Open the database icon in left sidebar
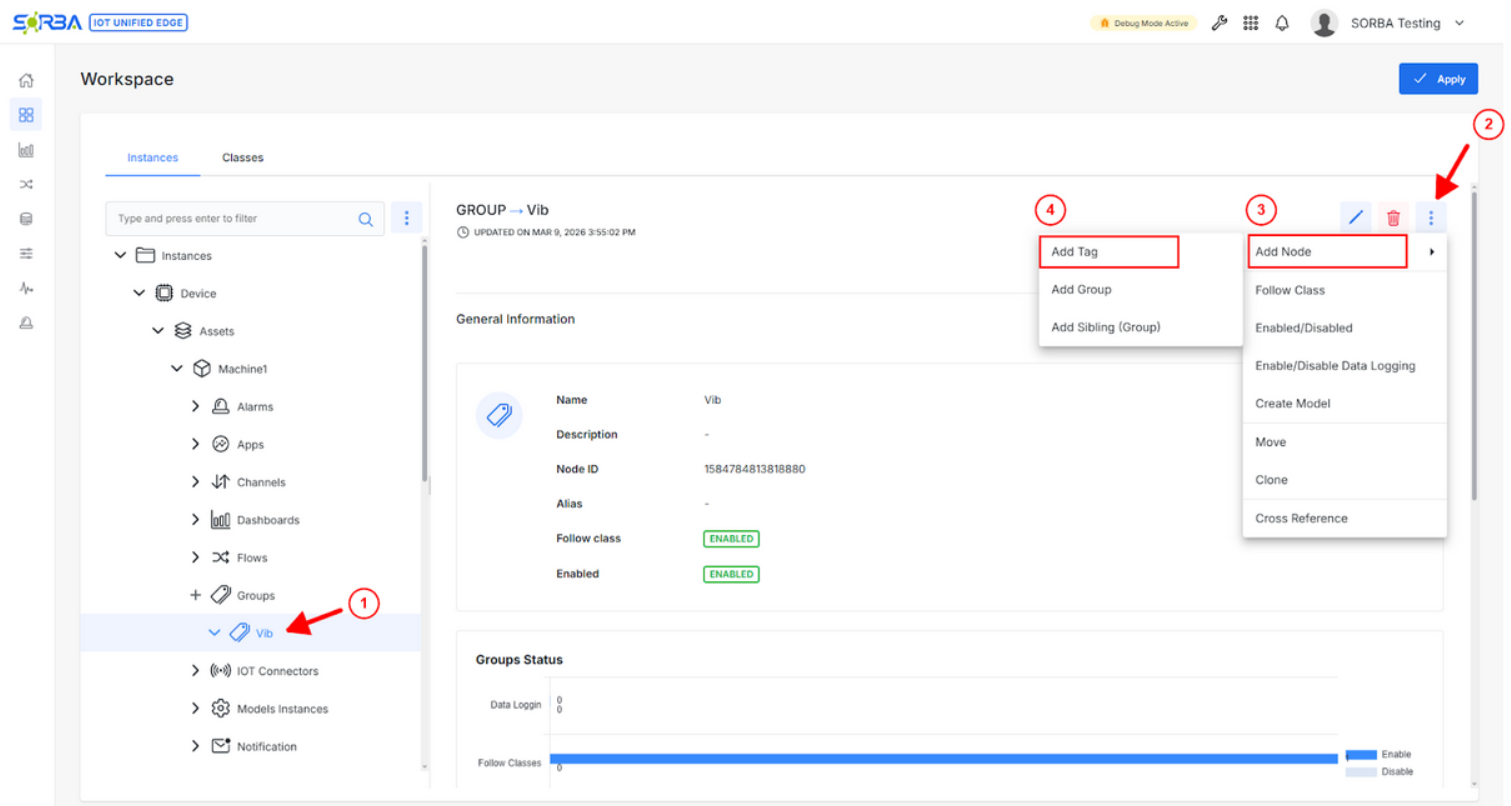Screen dimensions: 1511x806 (x=26, y=219)
